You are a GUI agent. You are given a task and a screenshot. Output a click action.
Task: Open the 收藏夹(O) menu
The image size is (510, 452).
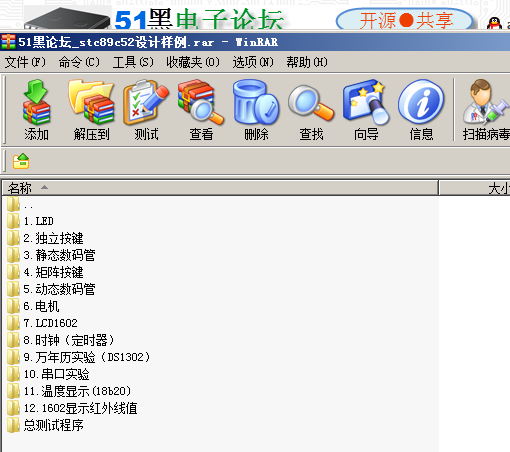pos(193,62)
